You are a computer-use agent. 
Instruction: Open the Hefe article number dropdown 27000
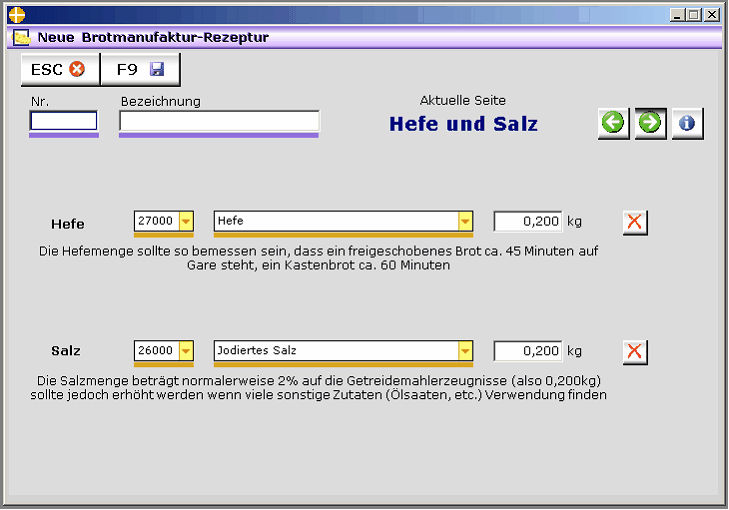pyautogui.click(x=186, y=221)
